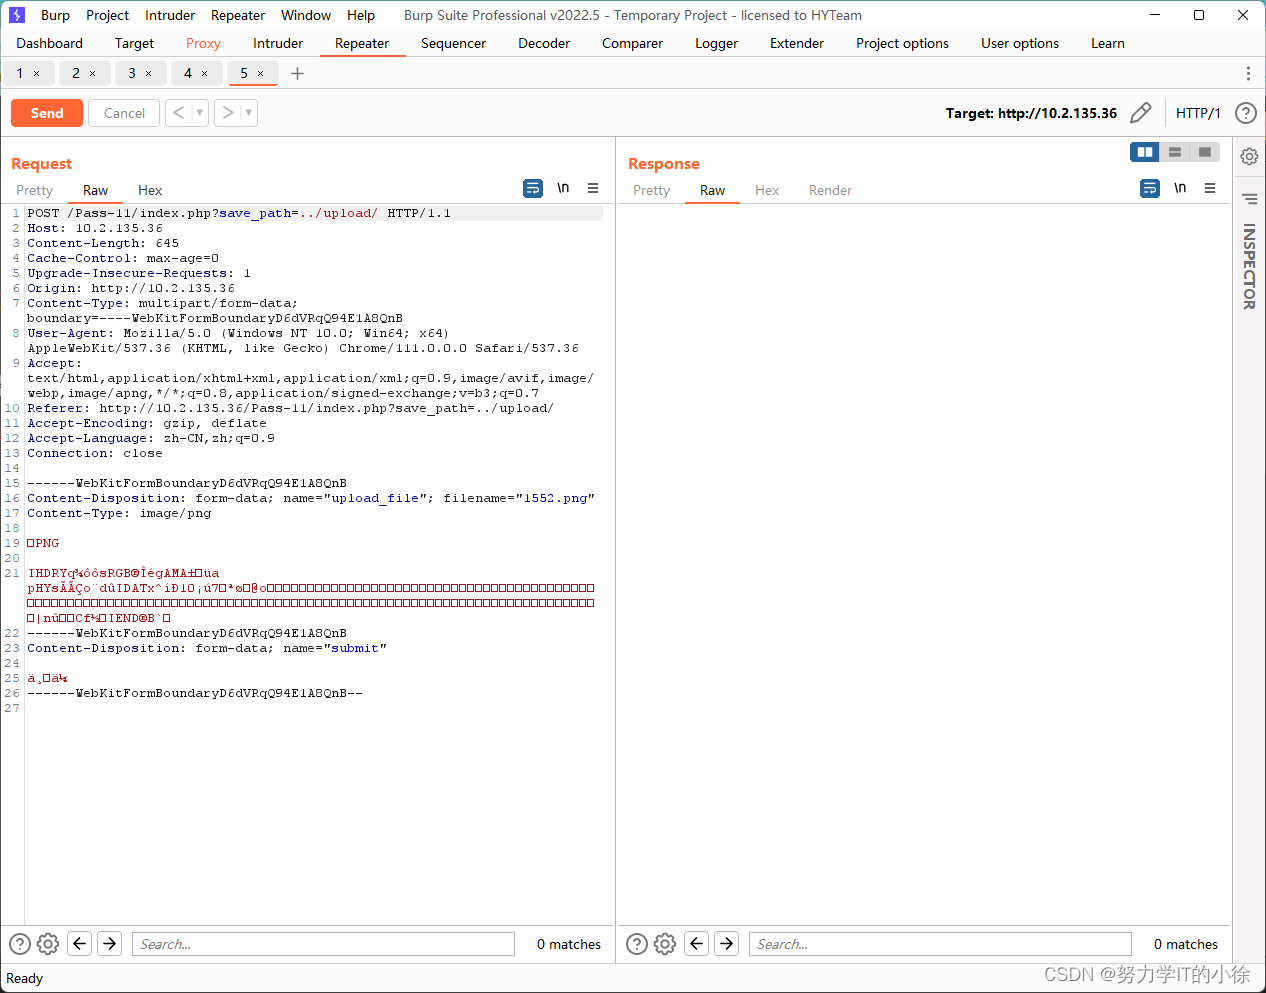Close Repeater tab 2
This screenshot has height=993, width=1266.
tap(93, 74)
